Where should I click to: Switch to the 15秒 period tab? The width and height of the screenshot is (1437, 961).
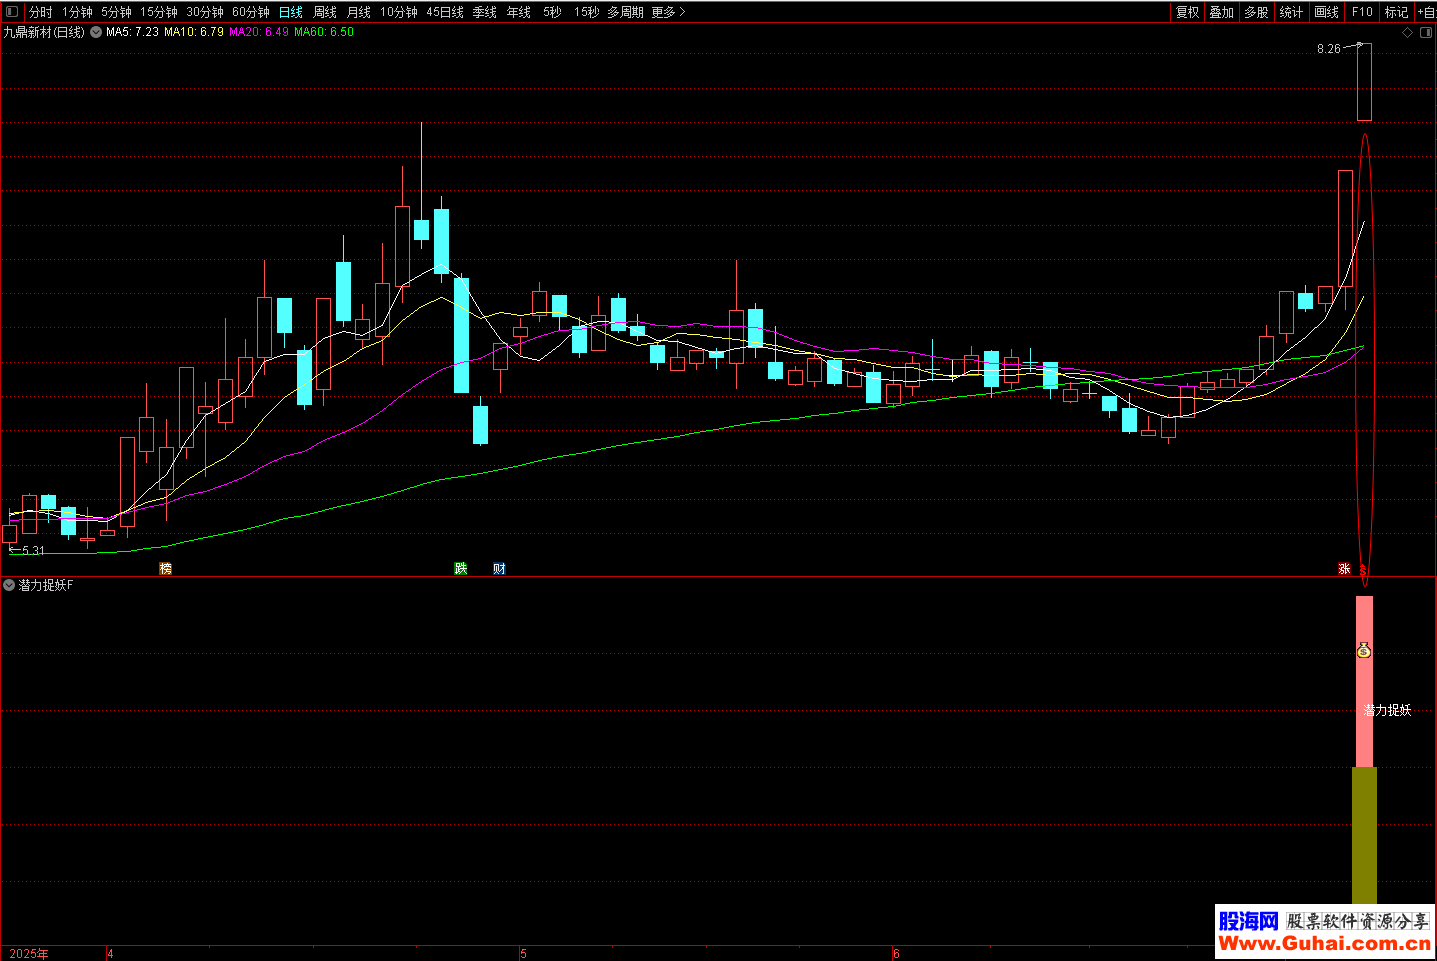(587, 12)
